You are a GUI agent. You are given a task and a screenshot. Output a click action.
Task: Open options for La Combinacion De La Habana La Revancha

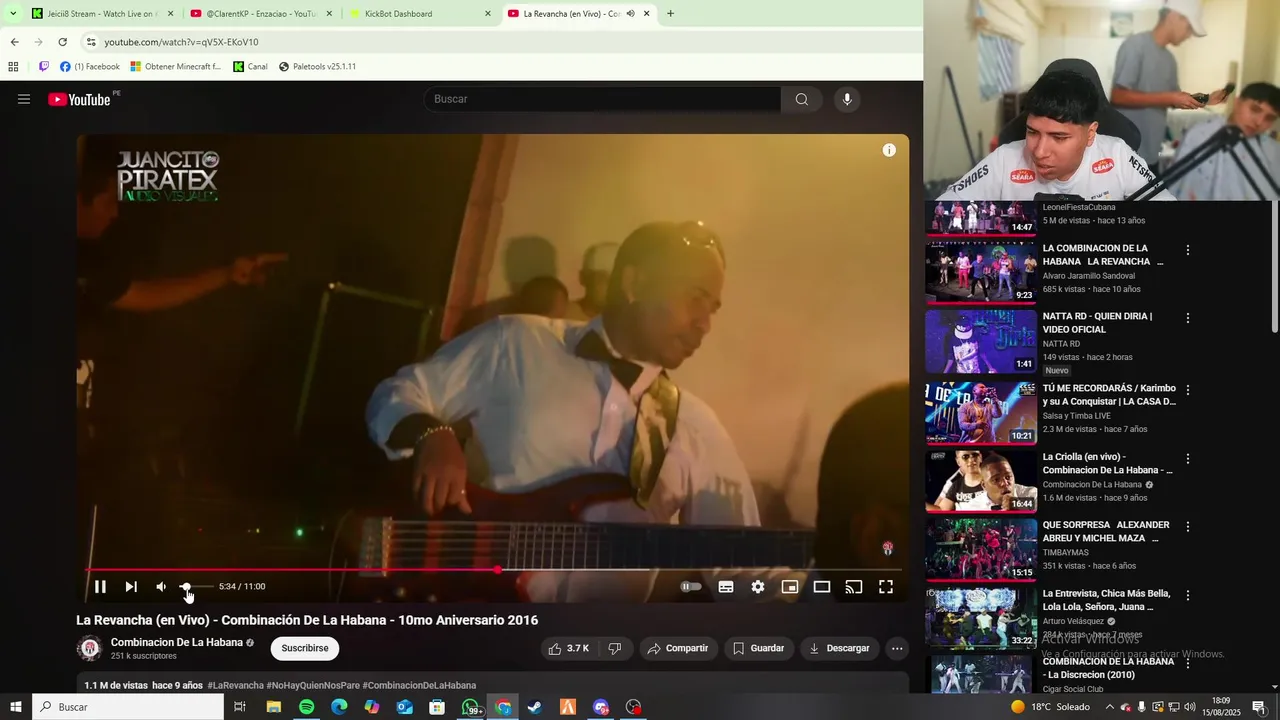(1188, 250)
